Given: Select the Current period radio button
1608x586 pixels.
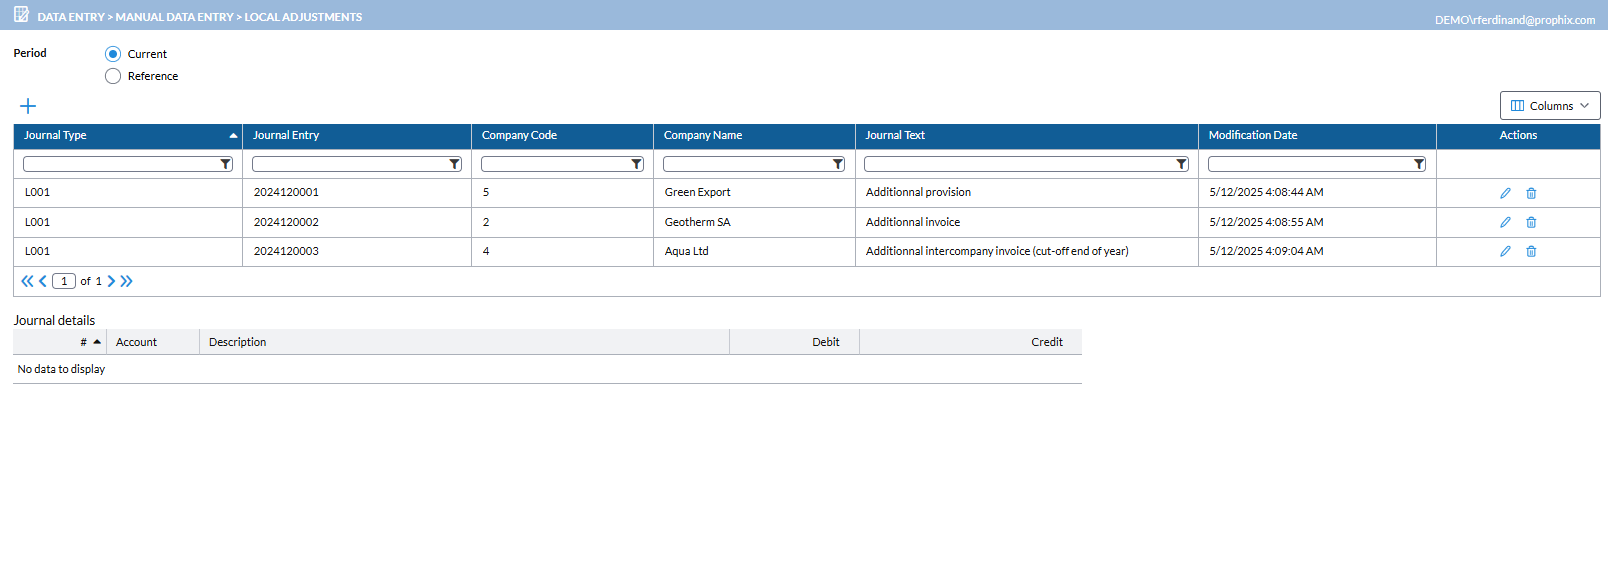Looking at the screenshot, I should 113,54.
